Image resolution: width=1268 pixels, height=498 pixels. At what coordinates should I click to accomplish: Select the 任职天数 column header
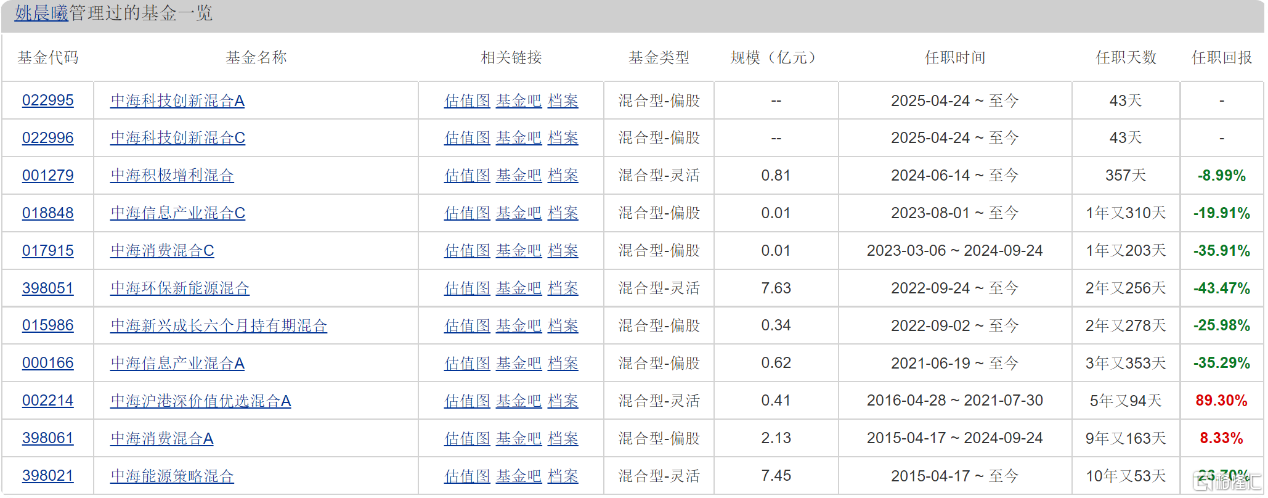[1126, 58]
